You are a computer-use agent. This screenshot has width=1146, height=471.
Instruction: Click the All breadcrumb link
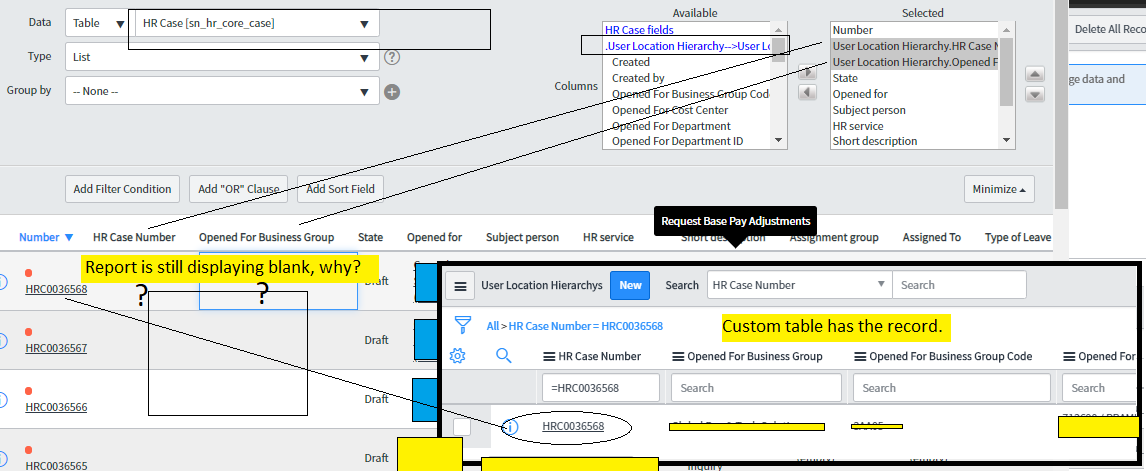coord(493,326)
